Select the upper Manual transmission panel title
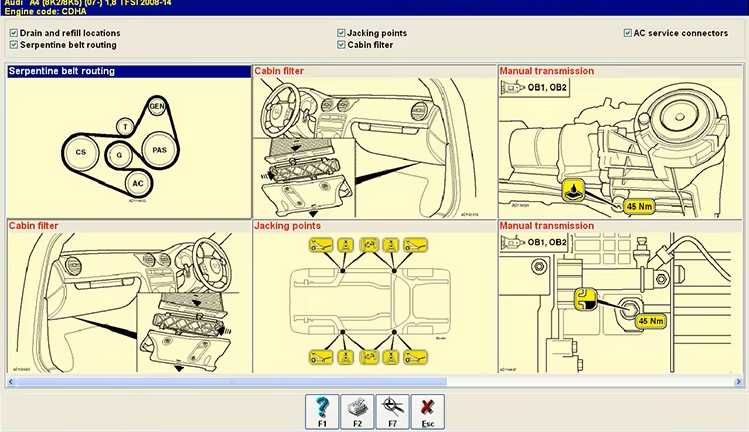This screenshot has height=432, width=749. [547, 71]
